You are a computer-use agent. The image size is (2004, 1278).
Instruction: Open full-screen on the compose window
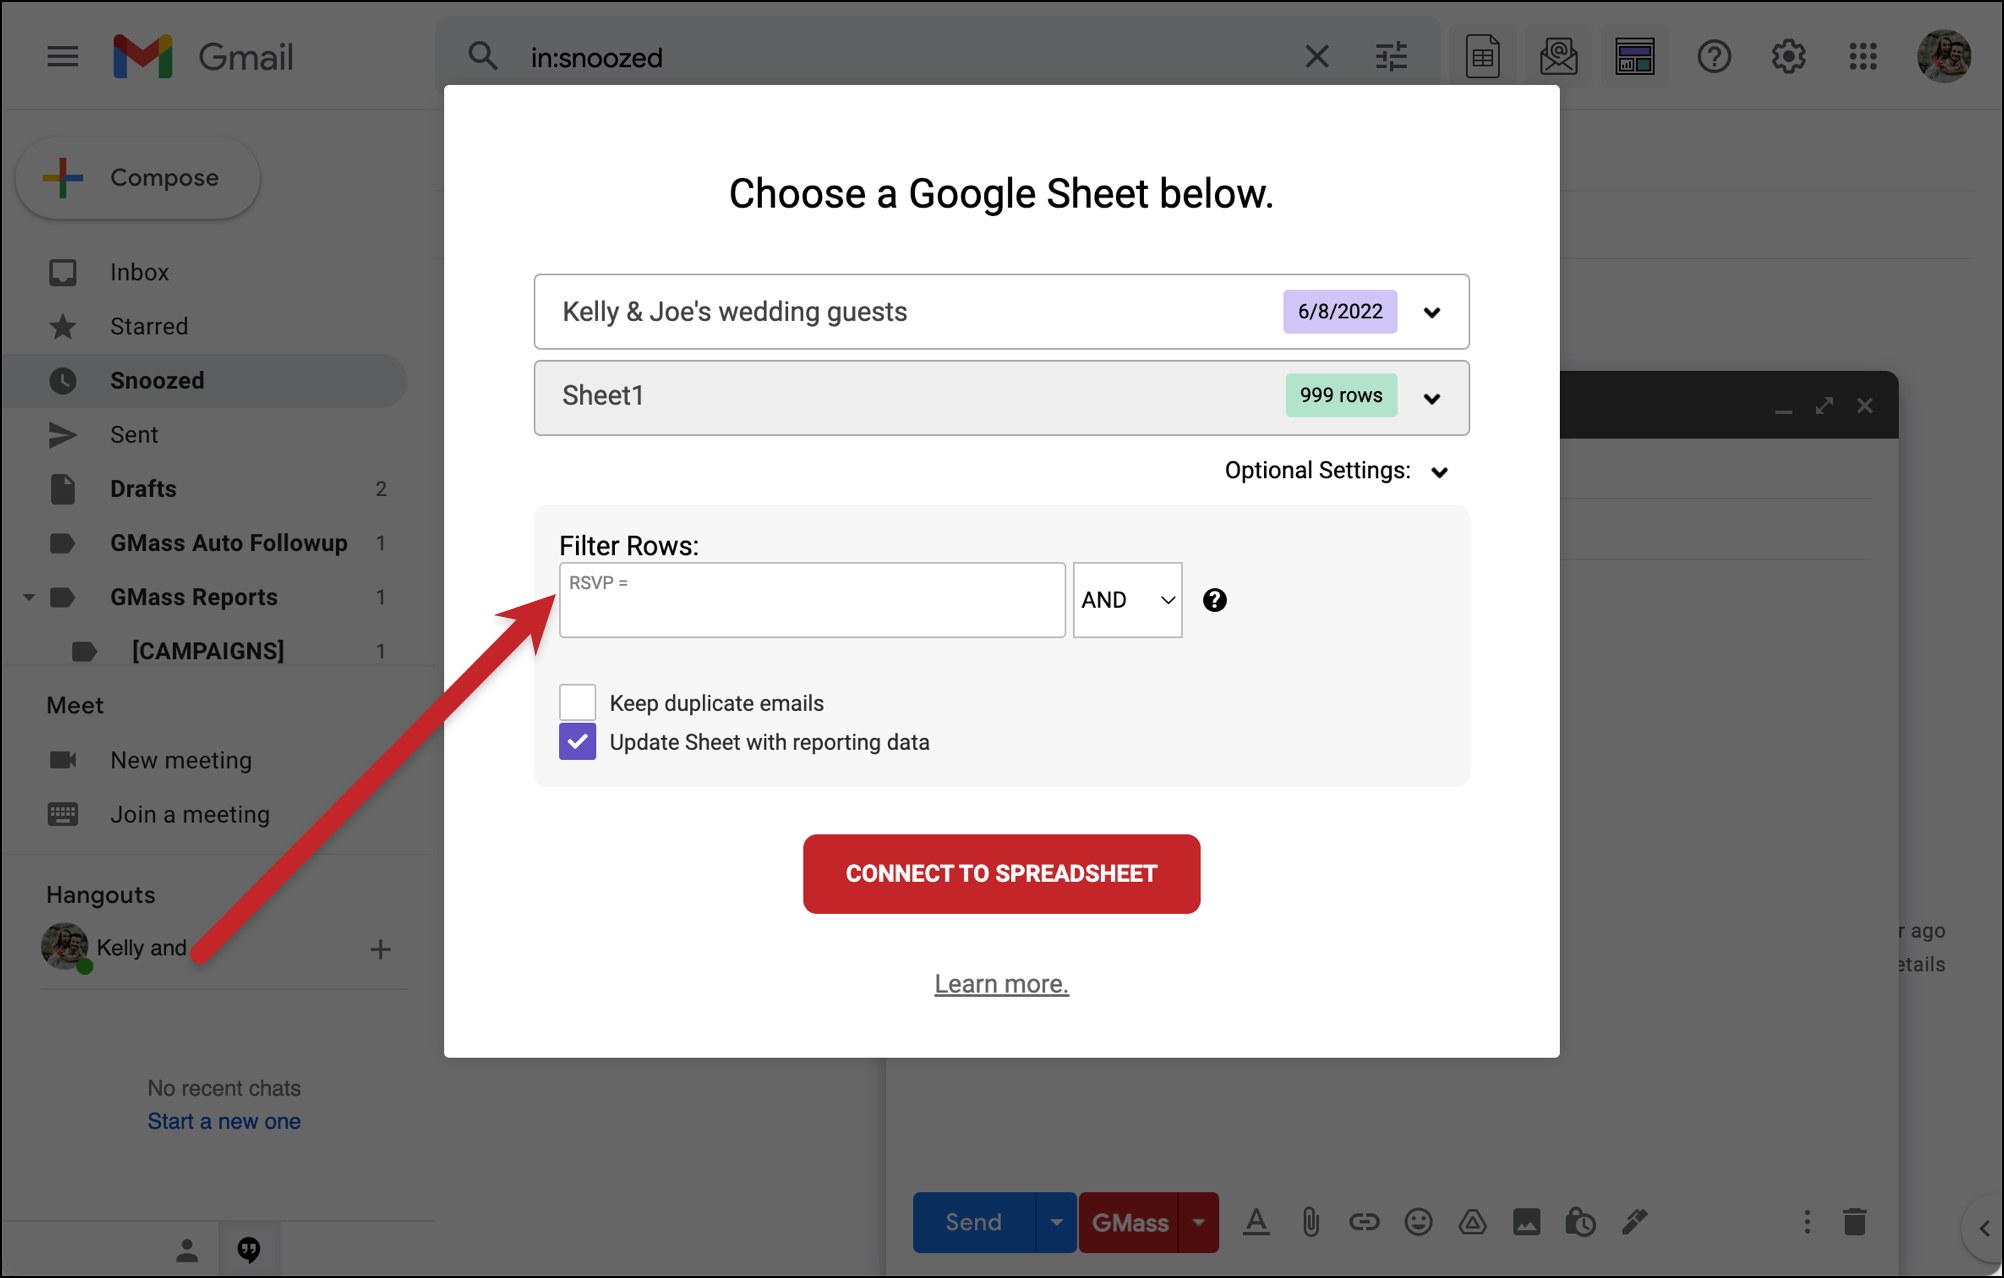1824,405
